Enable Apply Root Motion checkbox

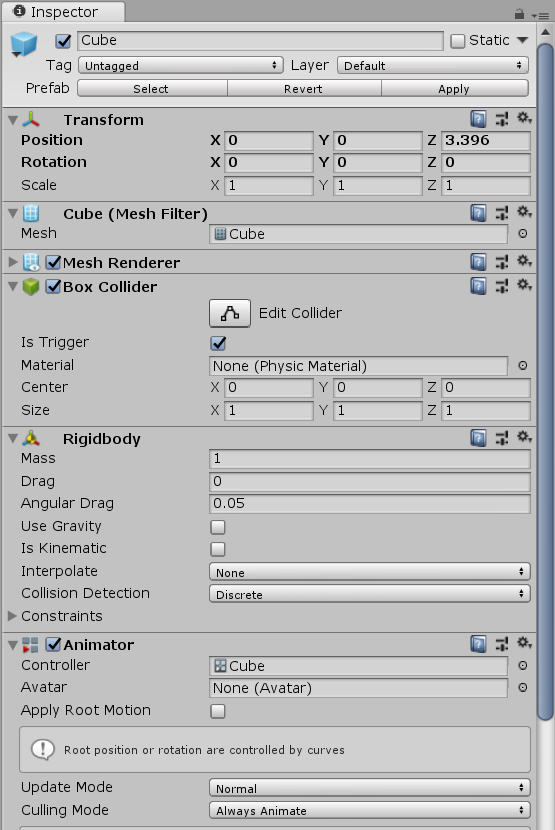point(218,711)
